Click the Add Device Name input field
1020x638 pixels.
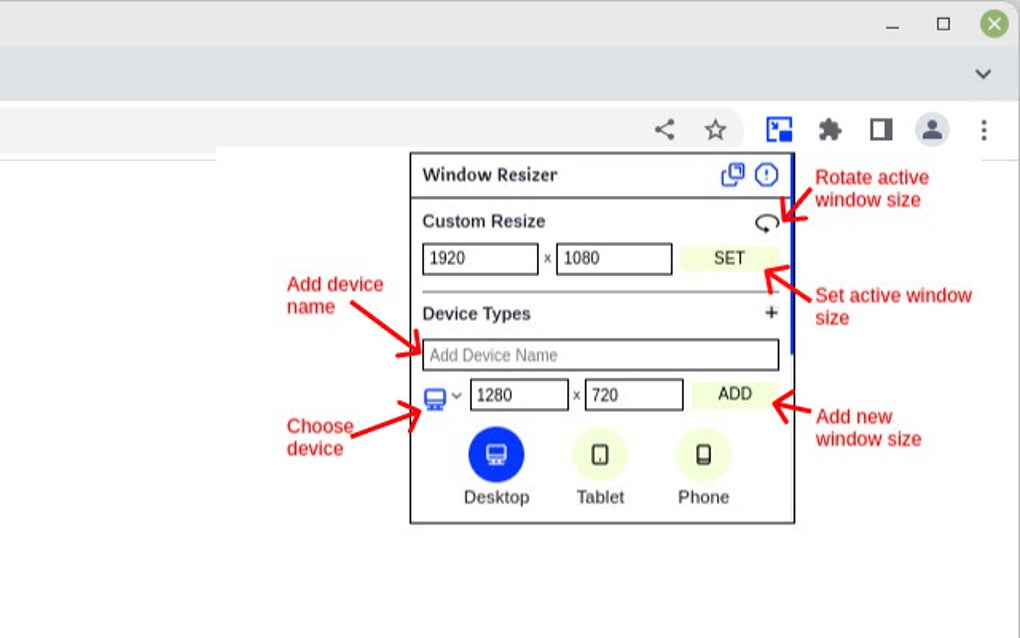(x=600, y=355)
